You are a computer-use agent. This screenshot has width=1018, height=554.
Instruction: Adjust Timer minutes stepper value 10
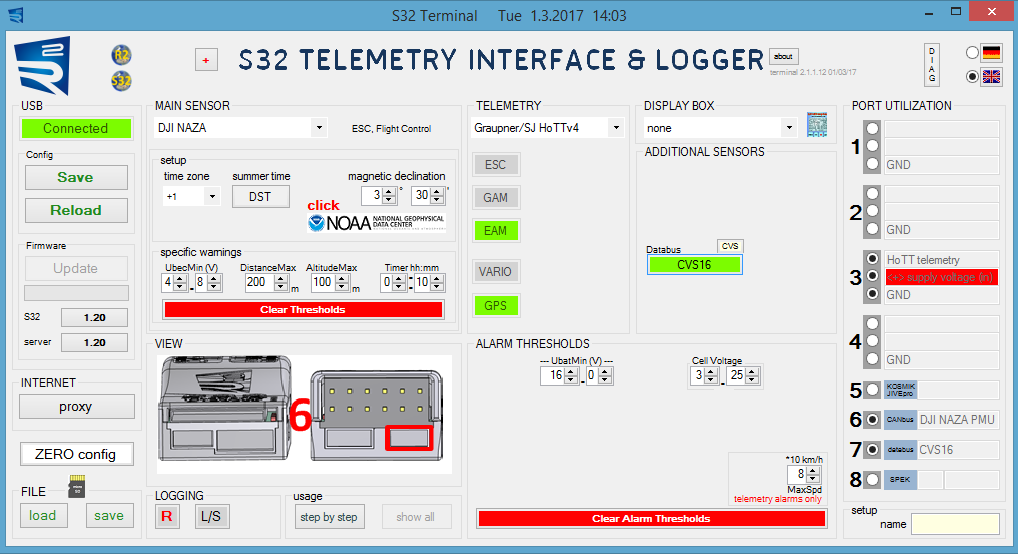coord(438,283)
